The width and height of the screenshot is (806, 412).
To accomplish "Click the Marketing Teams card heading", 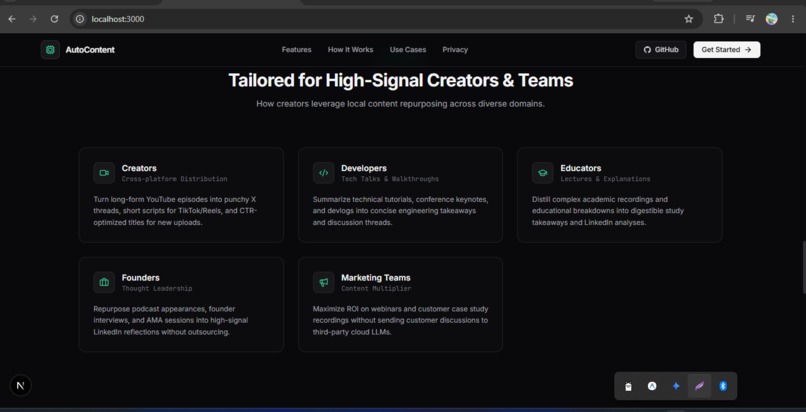I will point(376,278).
